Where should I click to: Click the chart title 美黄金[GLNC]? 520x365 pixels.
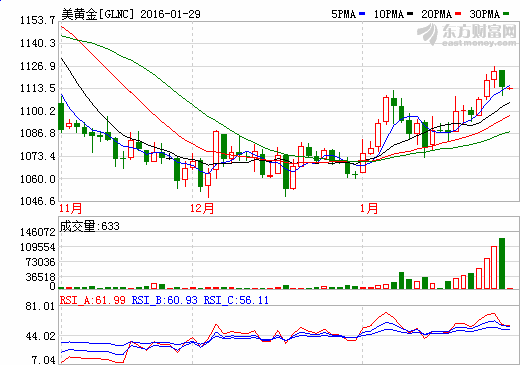(98, 14)
